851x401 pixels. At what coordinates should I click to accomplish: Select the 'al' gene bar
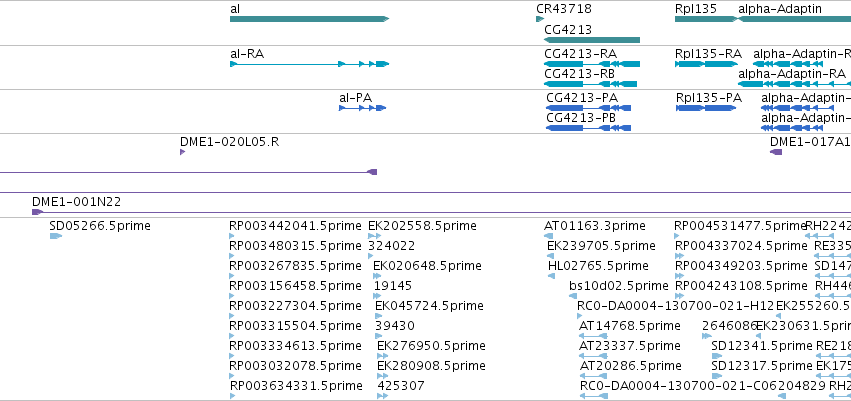(x=309, y=19)
